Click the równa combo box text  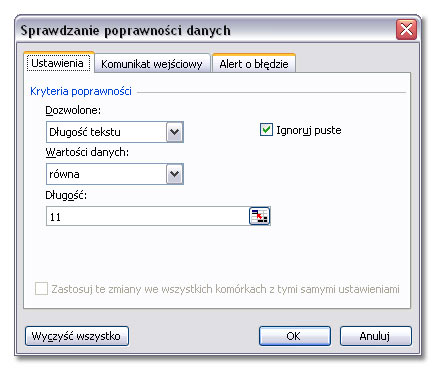[x=64, y=174]
